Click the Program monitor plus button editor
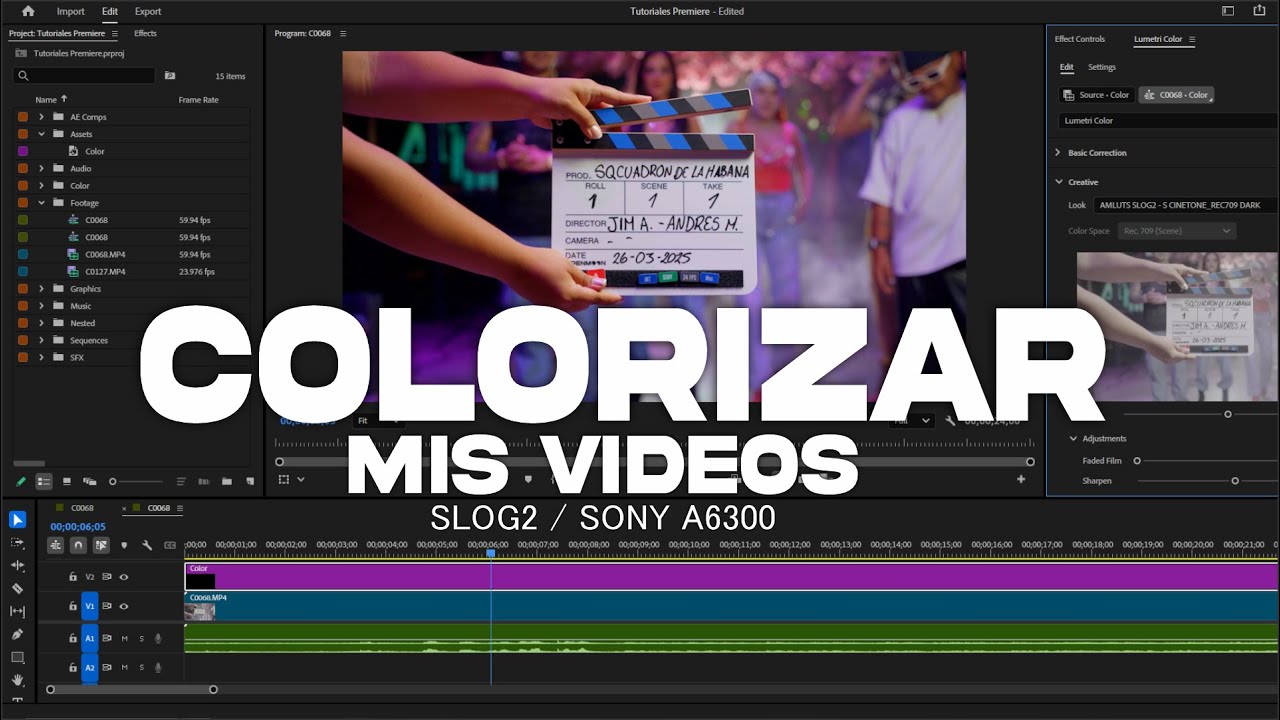1280x720 pixels. point(1021,479)
